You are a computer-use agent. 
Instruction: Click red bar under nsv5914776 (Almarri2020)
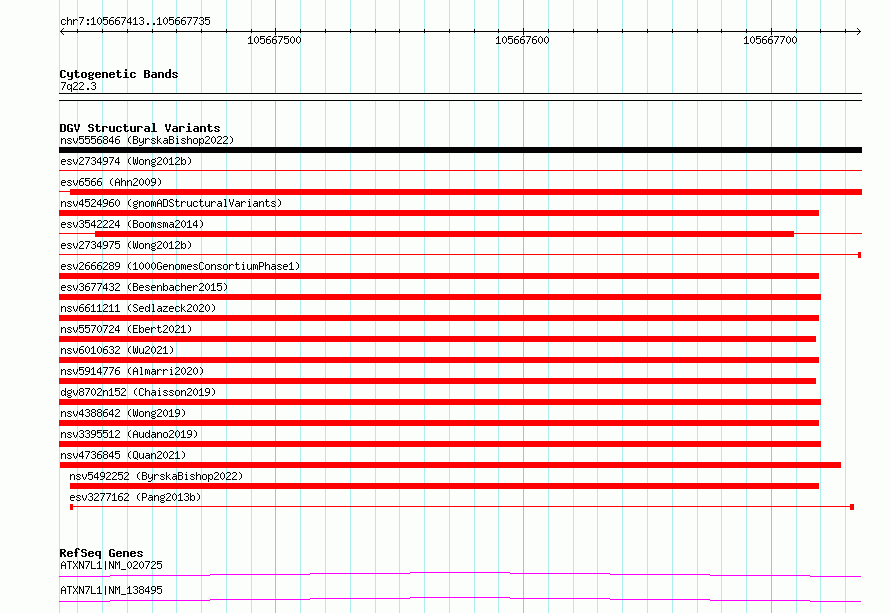[438, 381]
